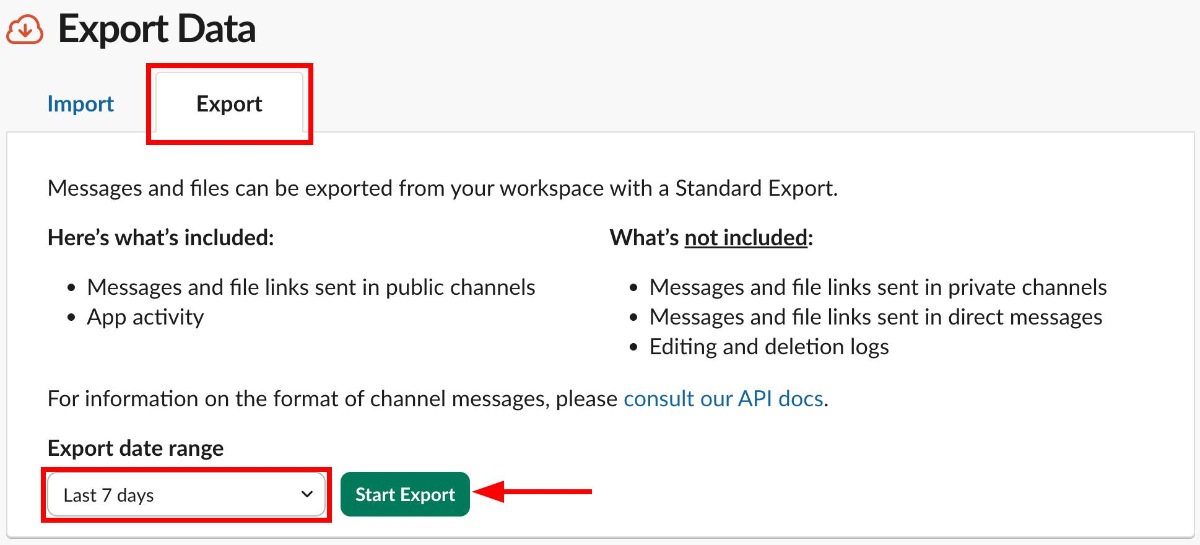Screen dimensions: 1200x545
Task: Expand the date range dropdown chevron arrow
Action: [307, 494]
